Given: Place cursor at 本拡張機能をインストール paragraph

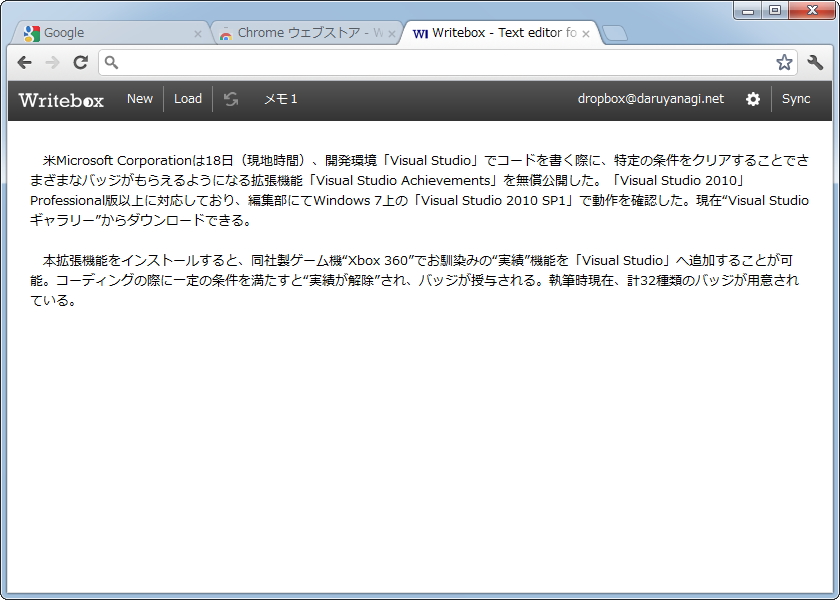Looking at the screenshot, I should tap(414, 280).
